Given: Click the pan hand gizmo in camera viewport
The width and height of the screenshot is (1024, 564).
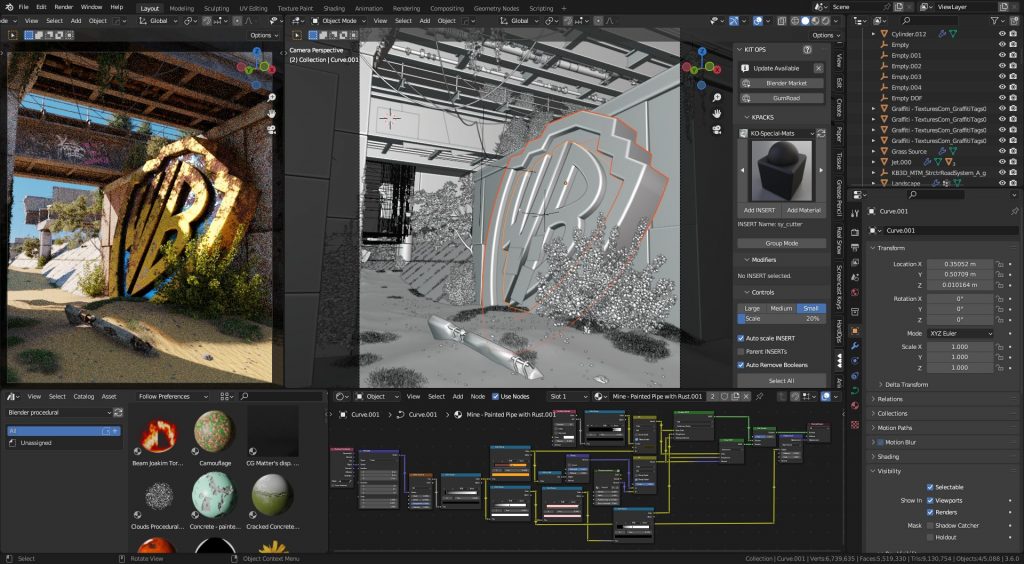Looking at the screenshot, I should click(x=716, y=113).
